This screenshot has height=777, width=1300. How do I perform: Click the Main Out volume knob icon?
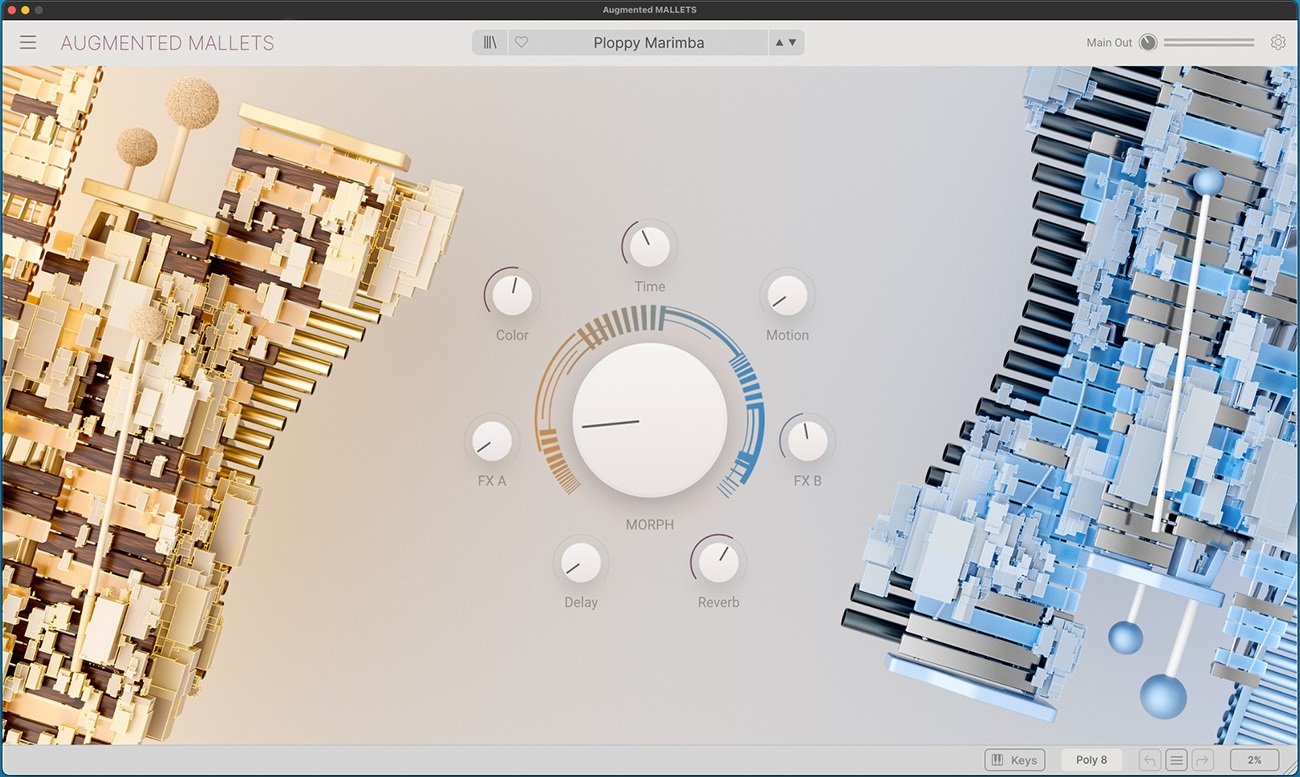(x=1148, y=42)
